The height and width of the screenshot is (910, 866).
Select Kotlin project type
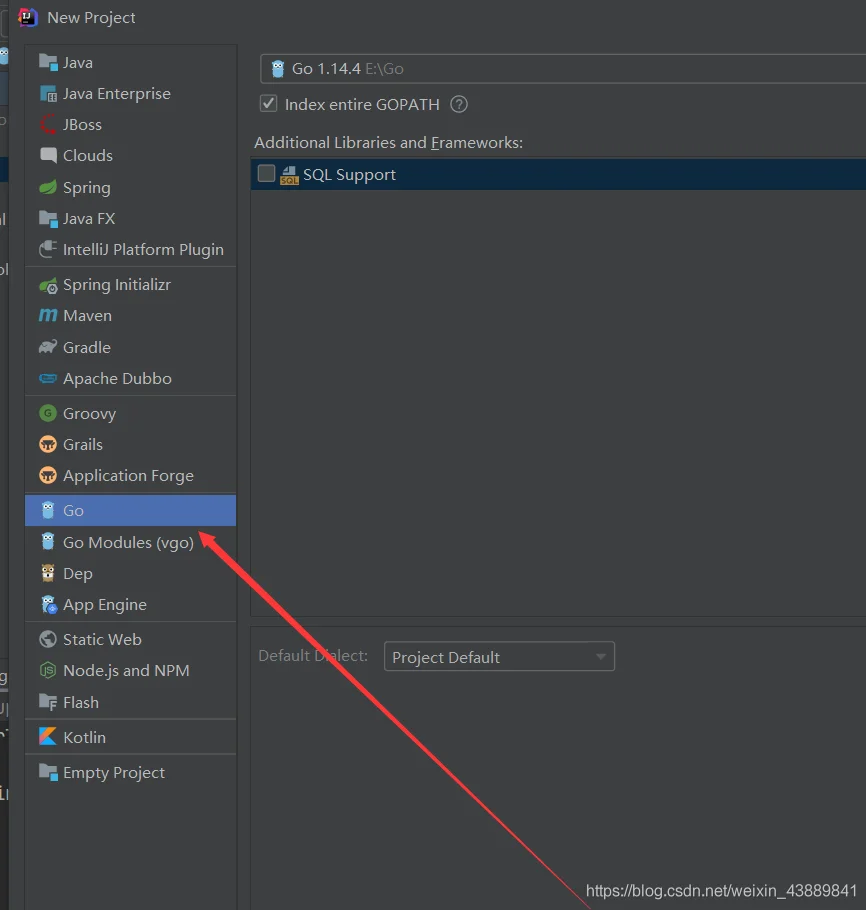[x=131, y=737]
